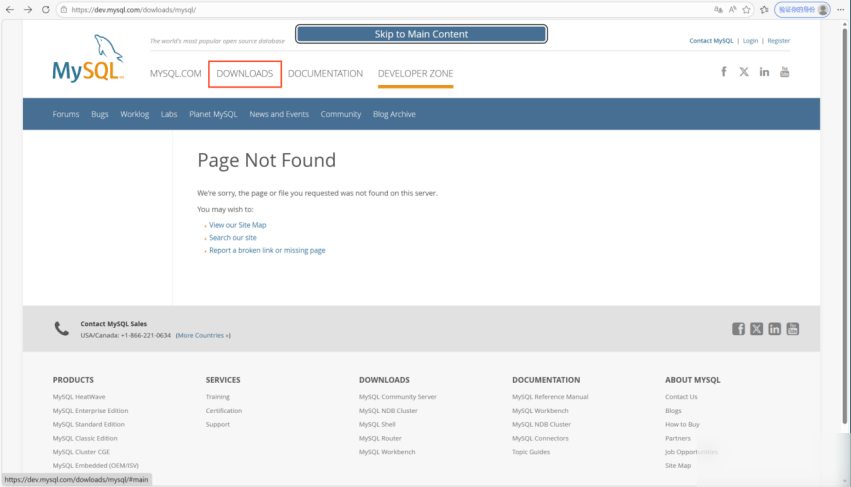The height and width of the screenshot is (487, 851).
Task: Open the LinkedIn icon in the header
Action: pyautogui.click(x=764, y=72)
